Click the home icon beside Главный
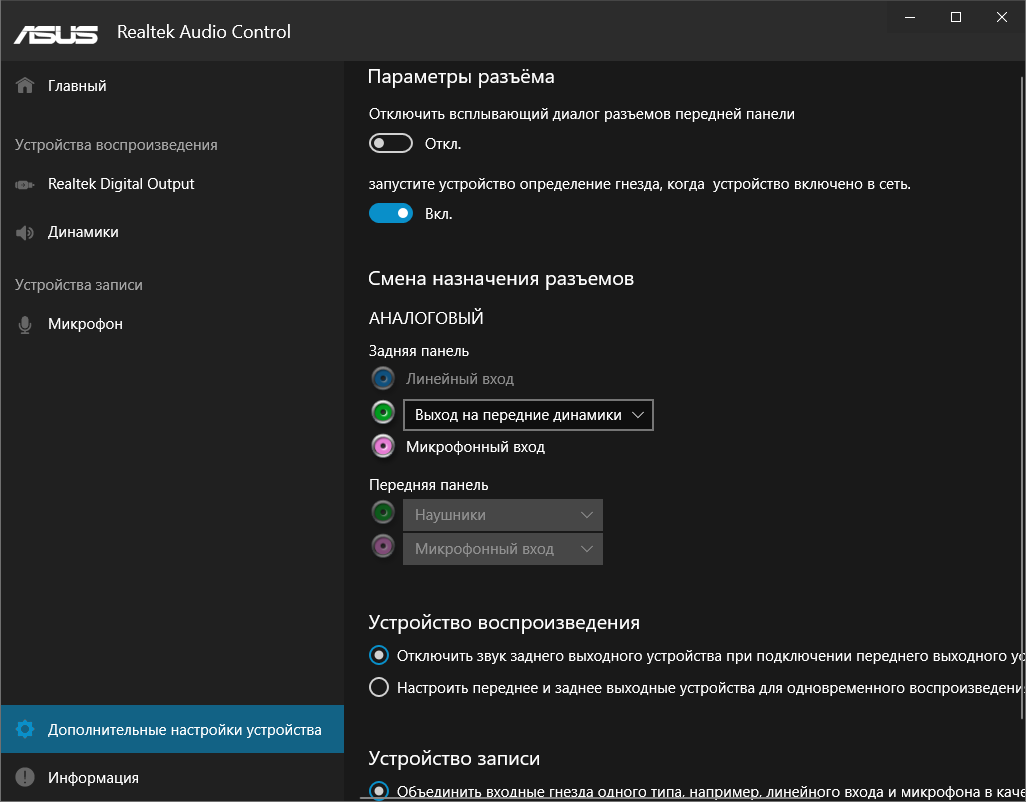Screen dimensions: 1026x802 pyautogui.click(x=25, y=85)
